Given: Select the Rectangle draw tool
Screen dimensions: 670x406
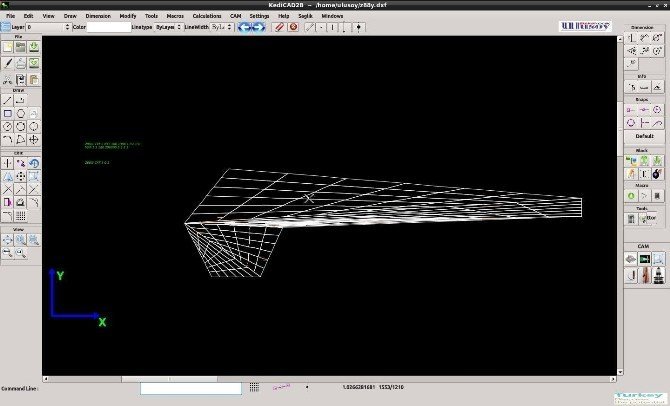Looking at the screenshot, I should 7,113.
